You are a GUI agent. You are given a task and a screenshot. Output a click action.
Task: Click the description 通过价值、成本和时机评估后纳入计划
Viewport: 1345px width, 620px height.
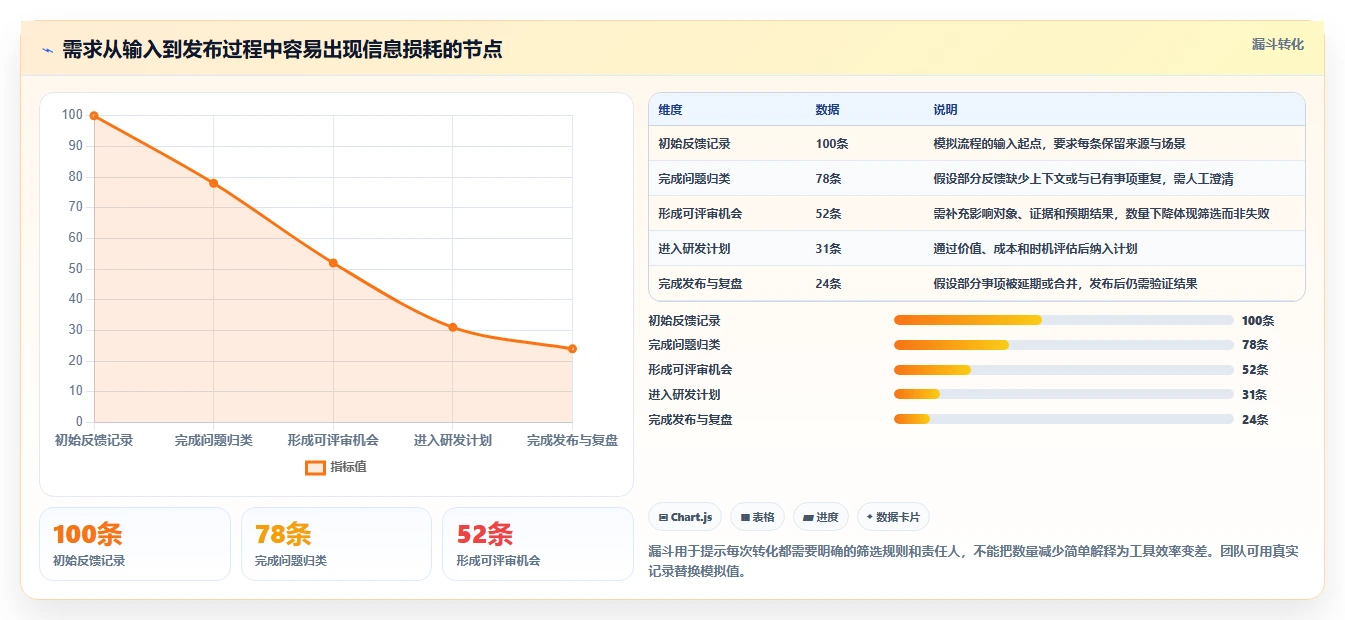coord(1036,249)
